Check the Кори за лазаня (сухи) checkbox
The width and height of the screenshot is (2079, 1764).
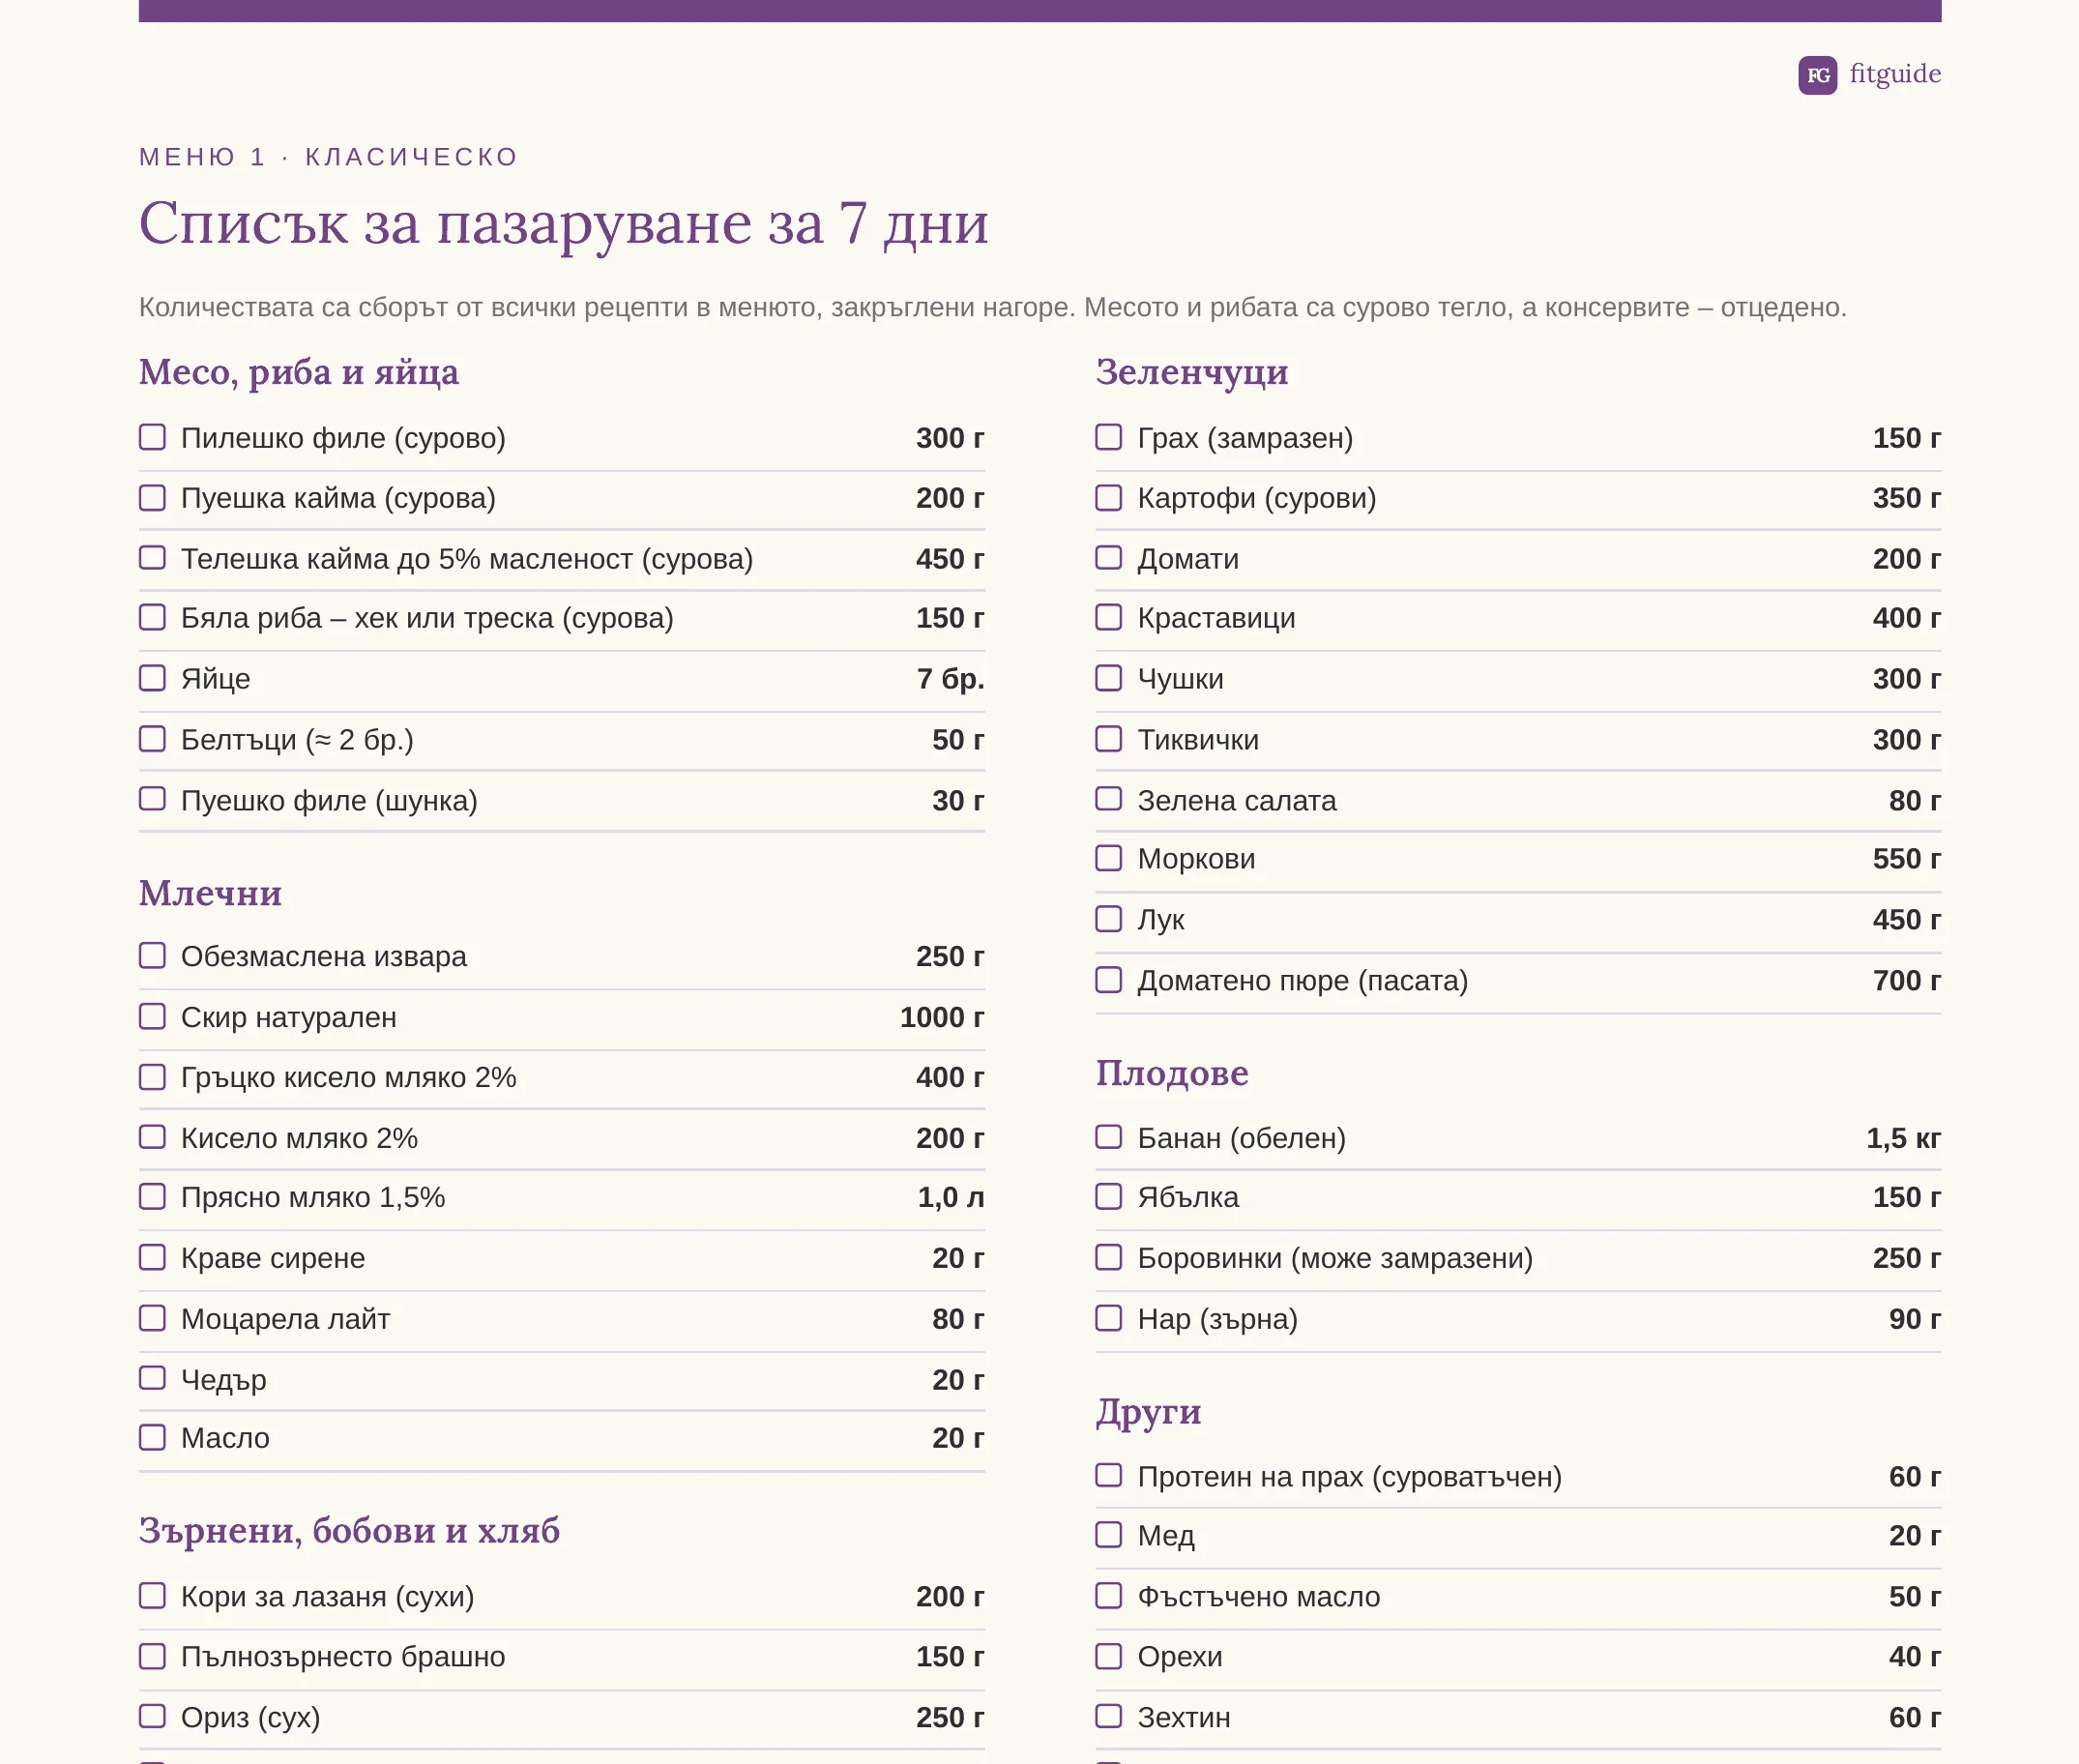pos(152,1595)
